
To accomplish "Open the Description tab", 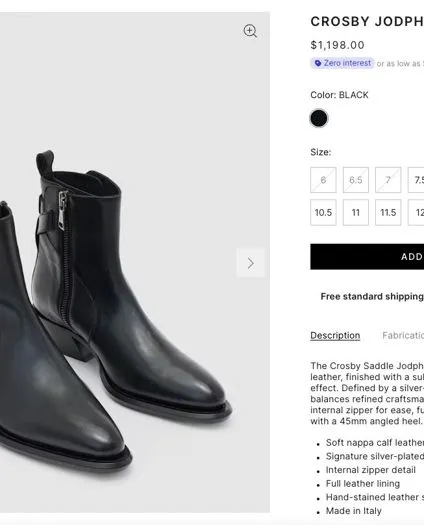I will tap(335, 335).
